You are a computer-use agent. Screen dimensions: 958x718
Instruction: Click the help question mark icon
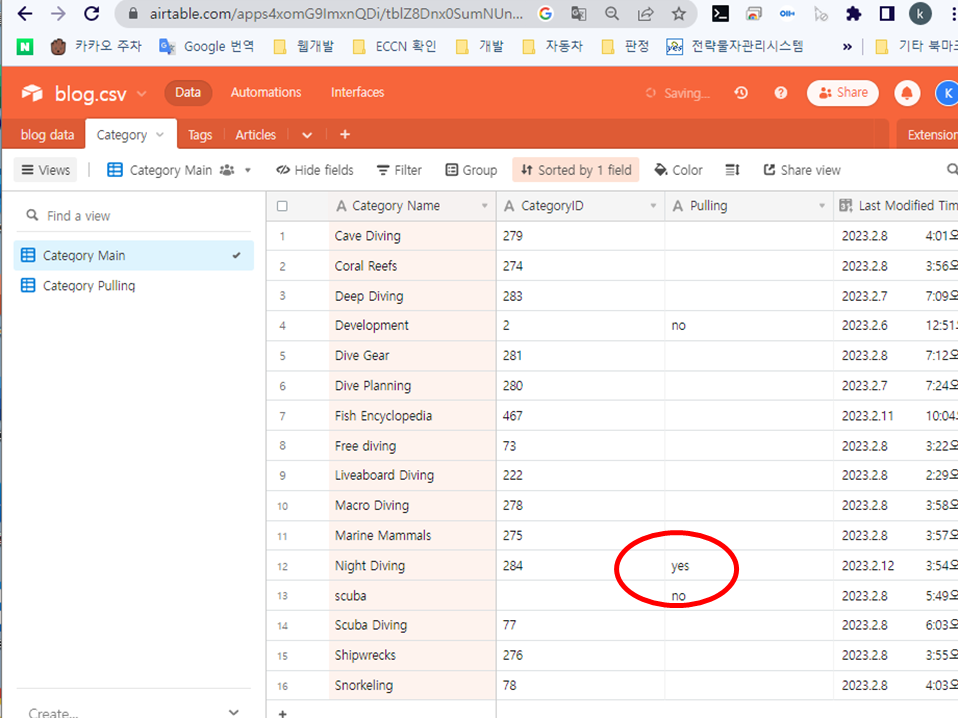(x=781, y=93)
